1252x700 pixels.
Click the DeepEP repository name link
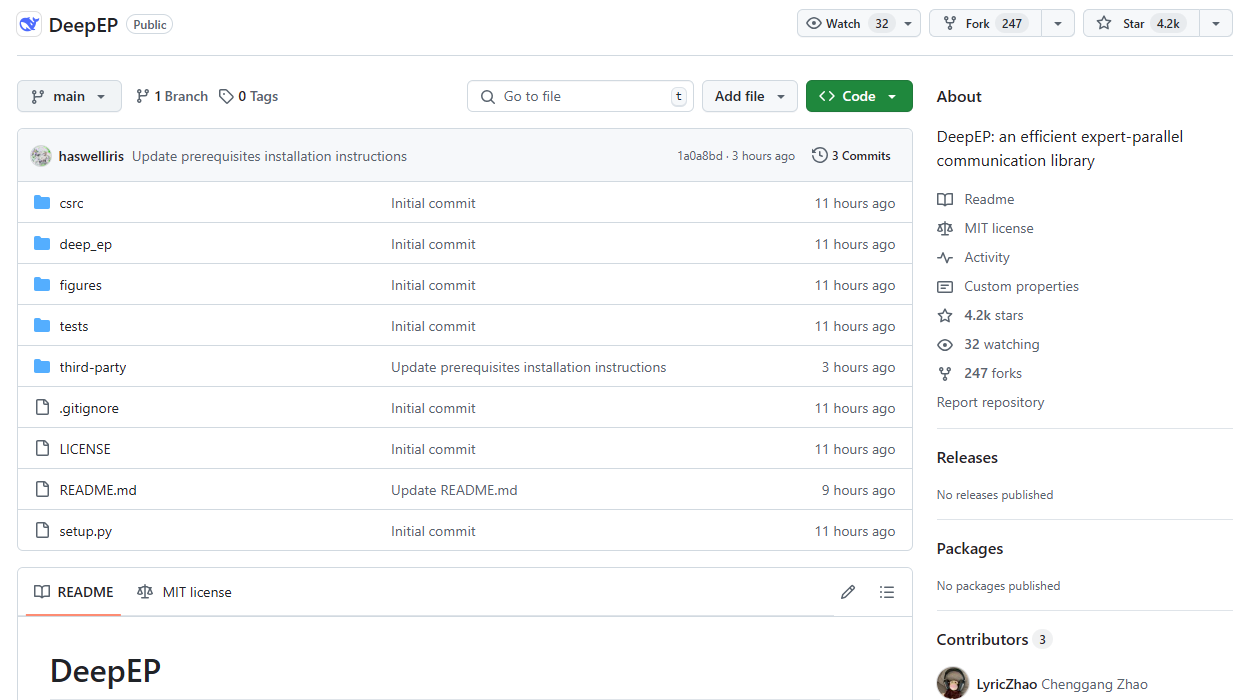85,24
